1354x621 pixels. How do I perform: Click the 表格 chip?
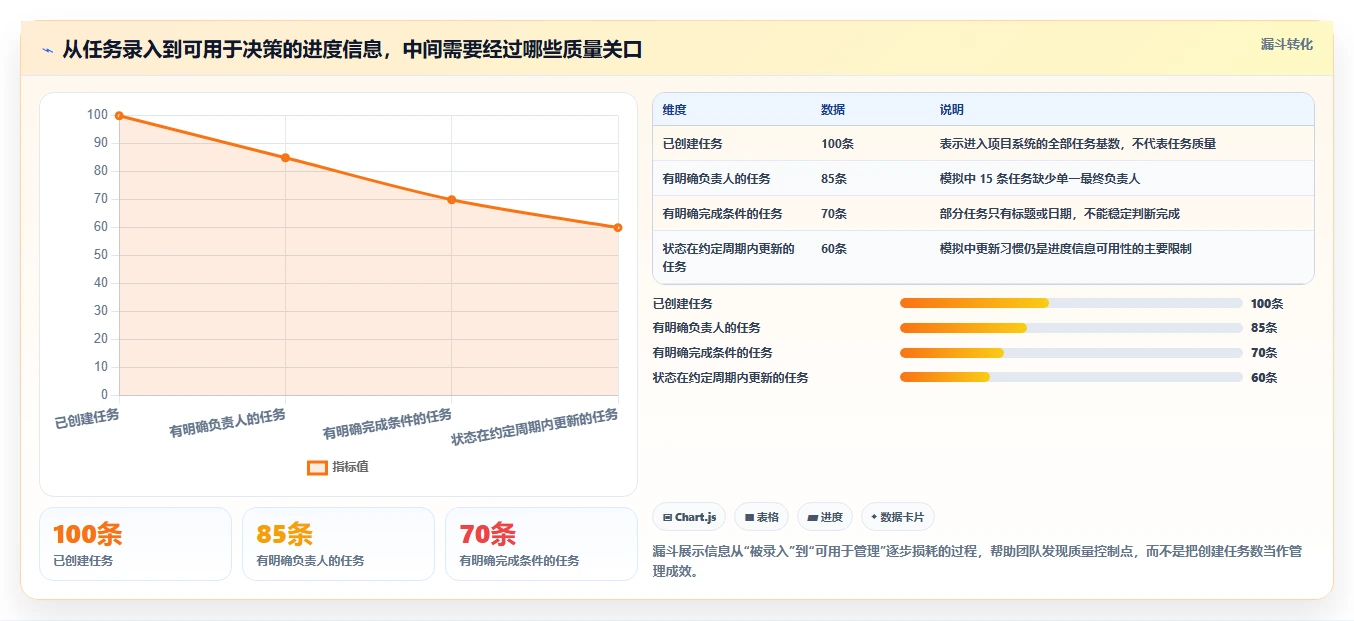761,517
